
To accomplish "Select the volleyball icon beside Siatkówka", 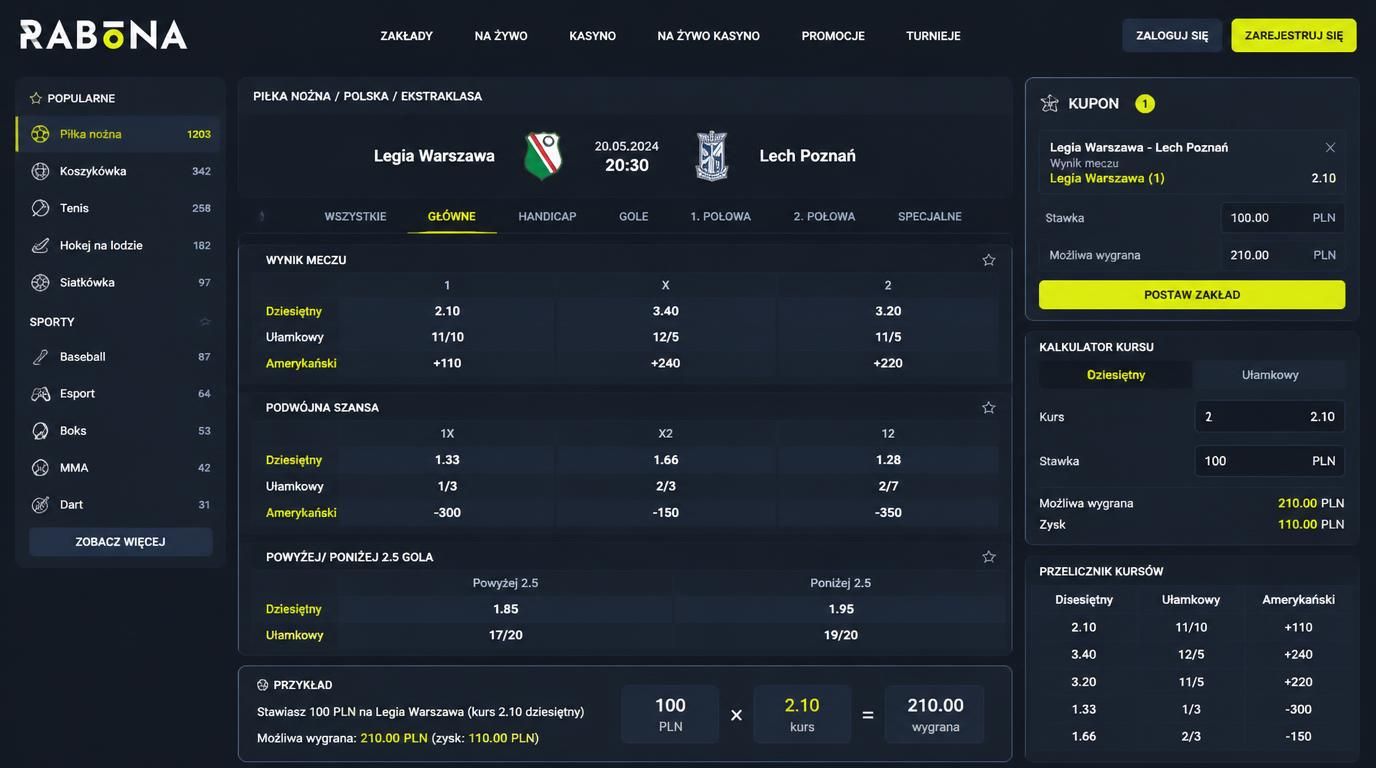I will point(40,282).
